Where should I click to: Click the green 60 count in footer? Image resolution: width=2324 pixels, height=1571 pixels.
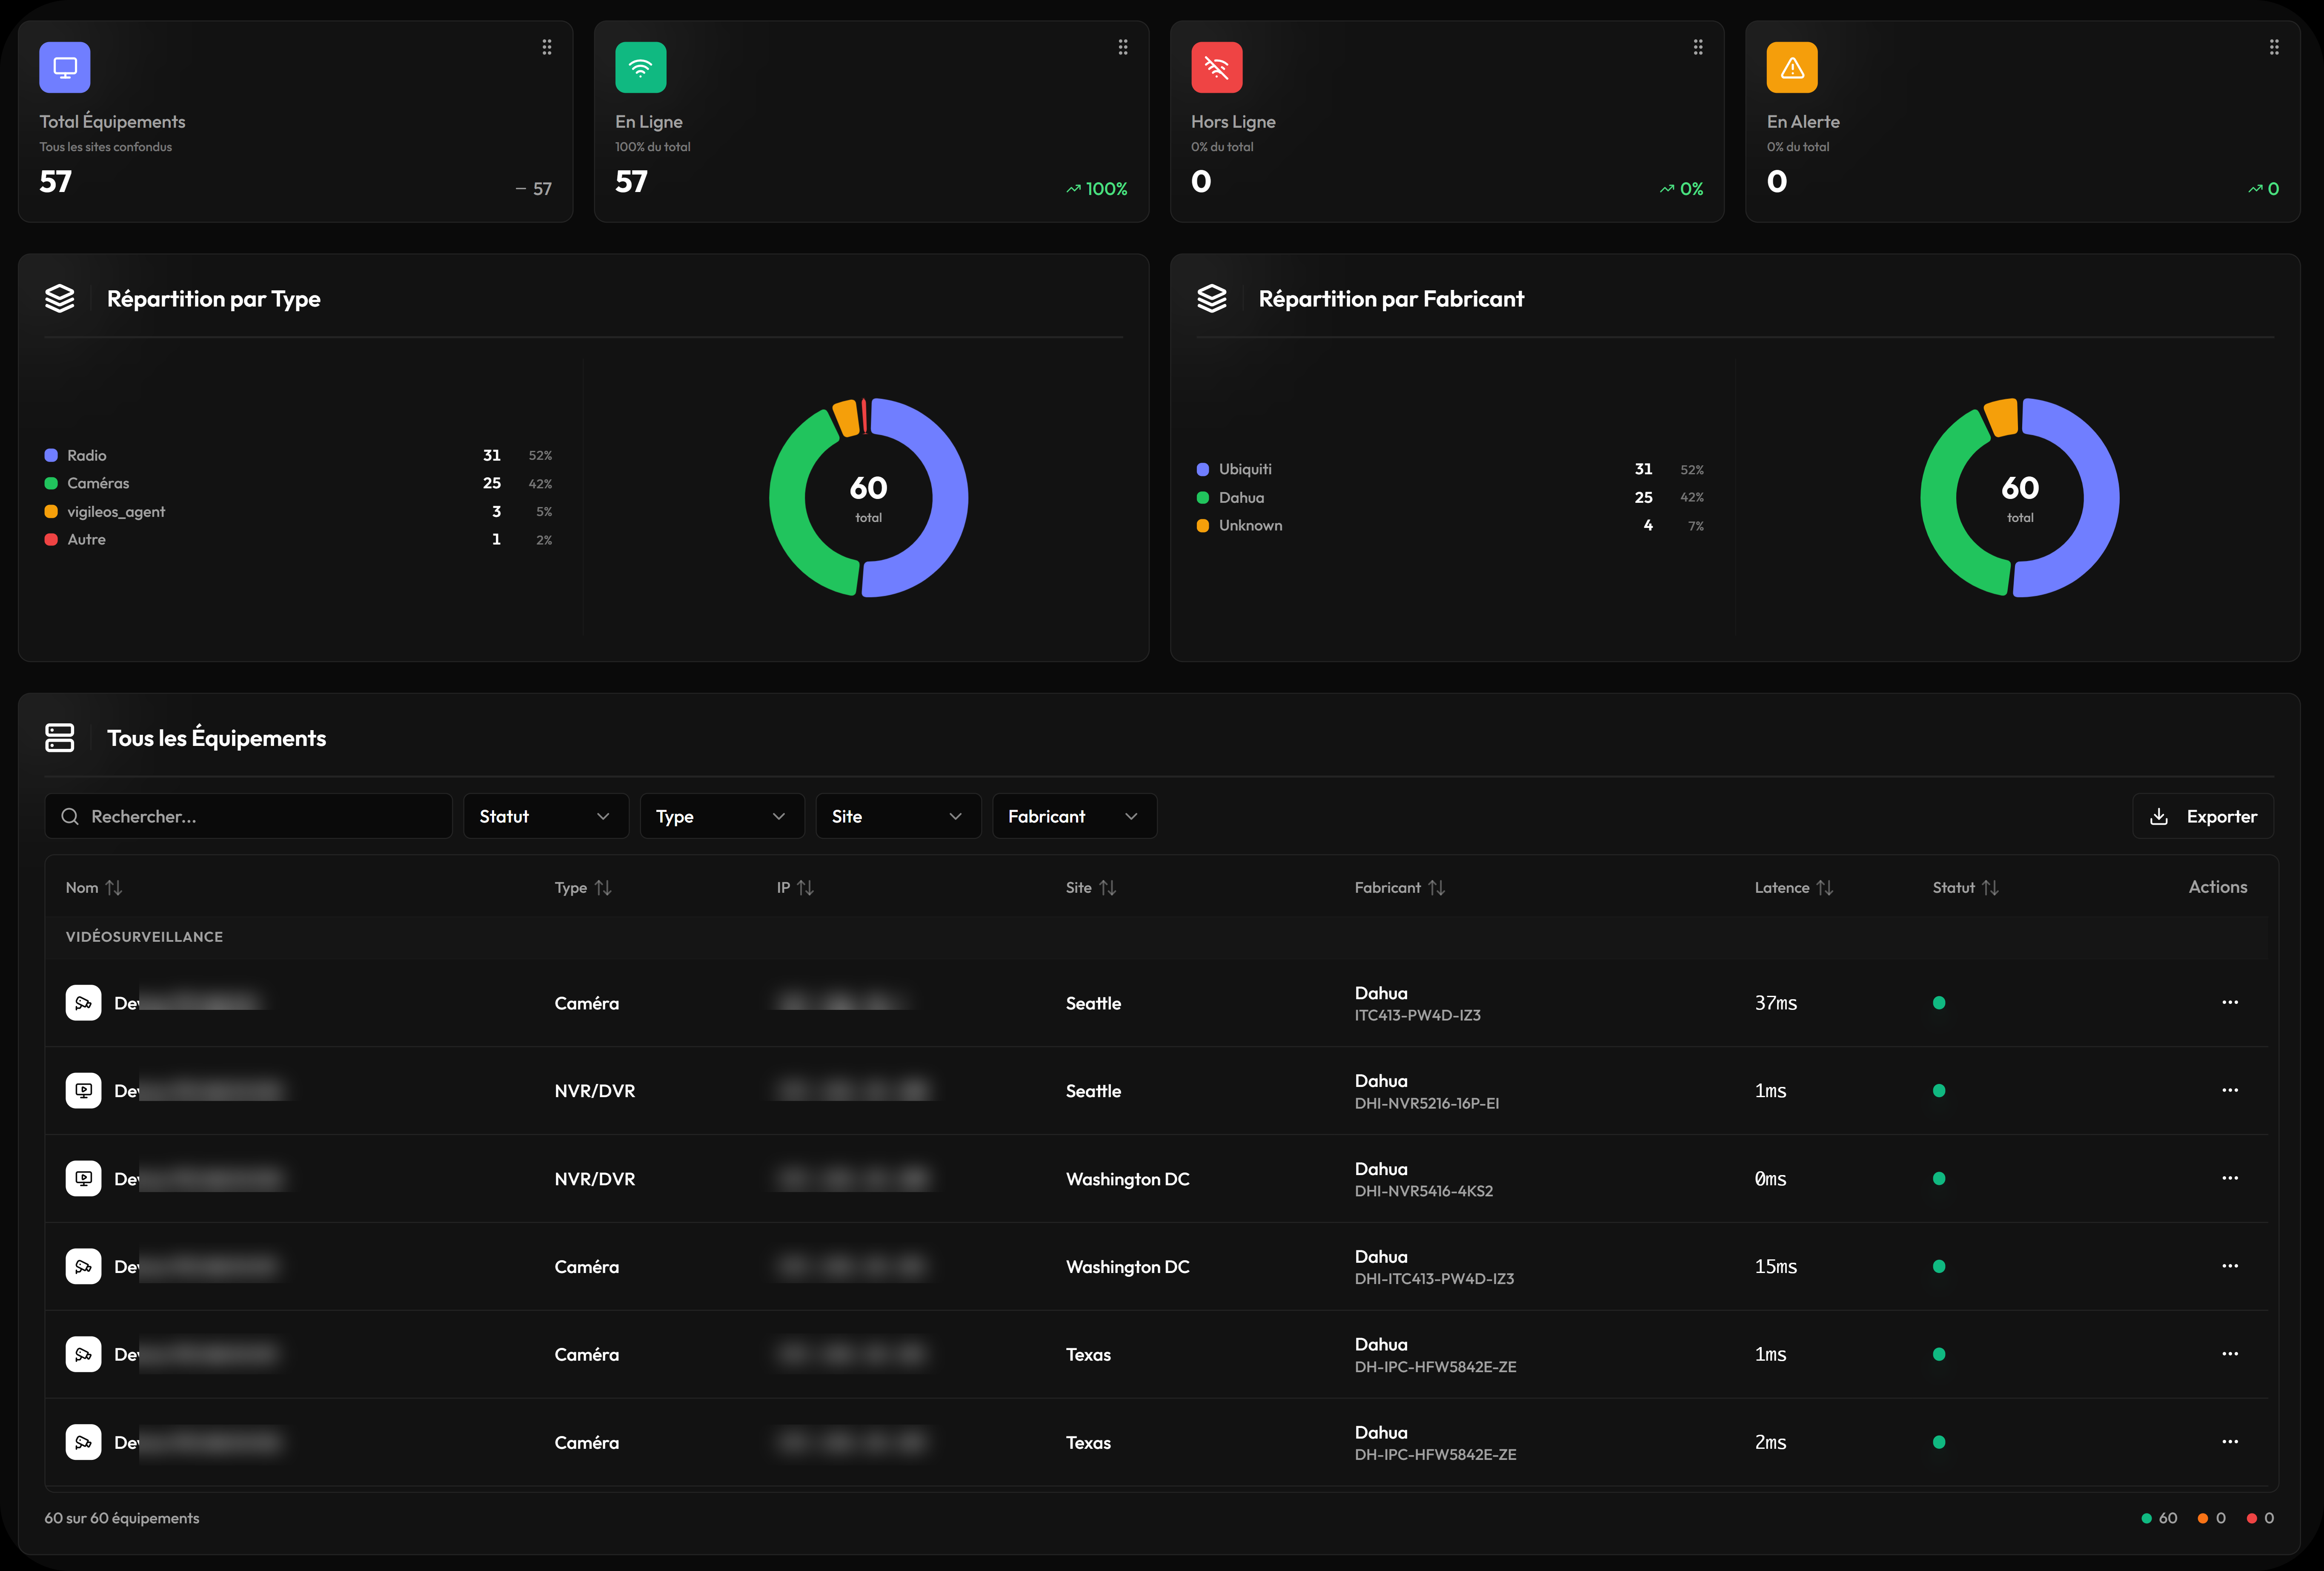pos(2159,1518)
